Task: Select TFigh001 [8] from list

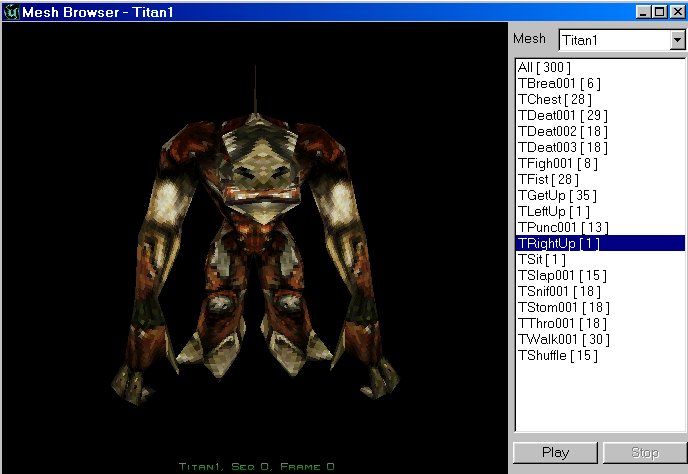Action: [x=558, y=163]
